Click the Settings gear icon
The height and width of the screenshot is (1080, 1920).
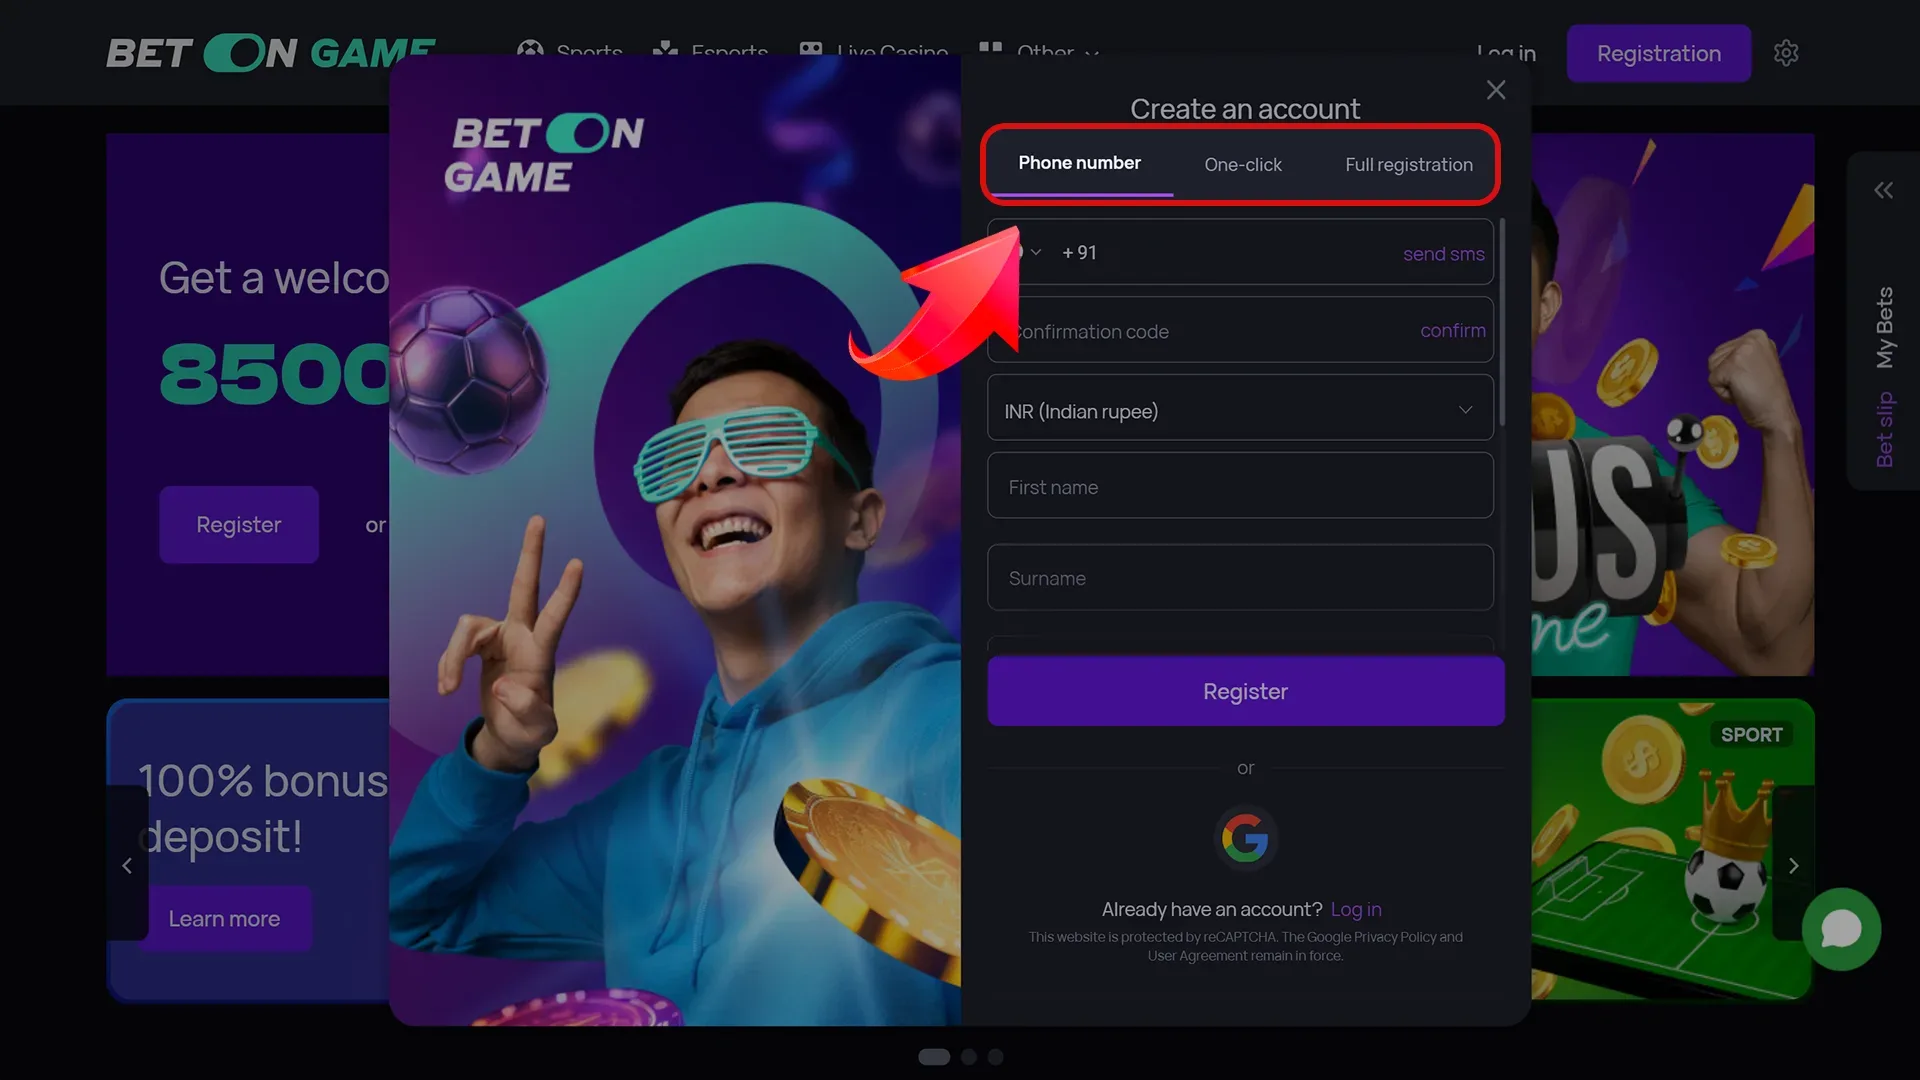coord(1787,53)
